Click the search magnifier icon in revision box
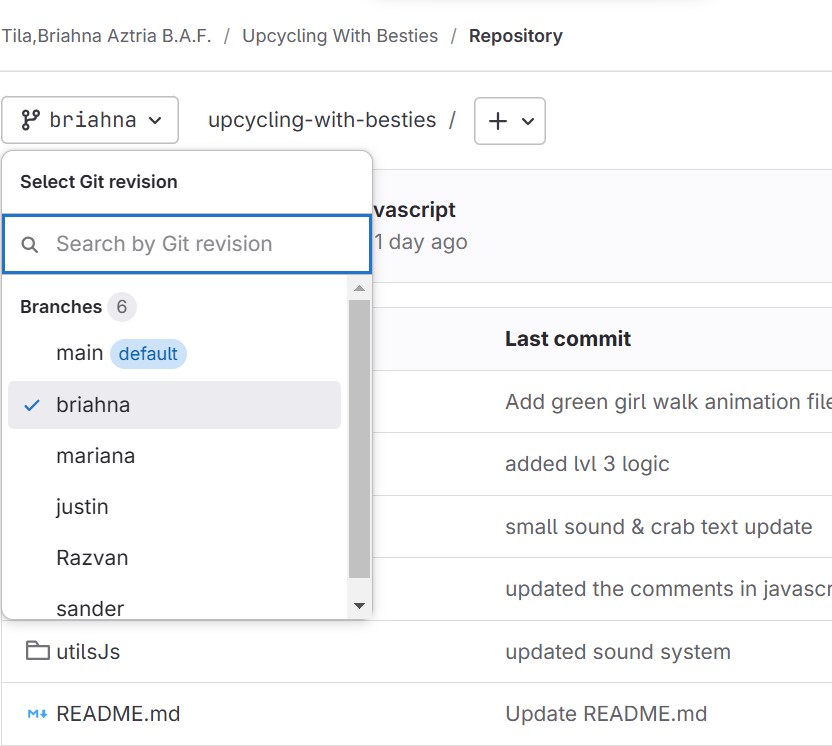Viewport: 832px width, 746px height. [x=30, y=245]
